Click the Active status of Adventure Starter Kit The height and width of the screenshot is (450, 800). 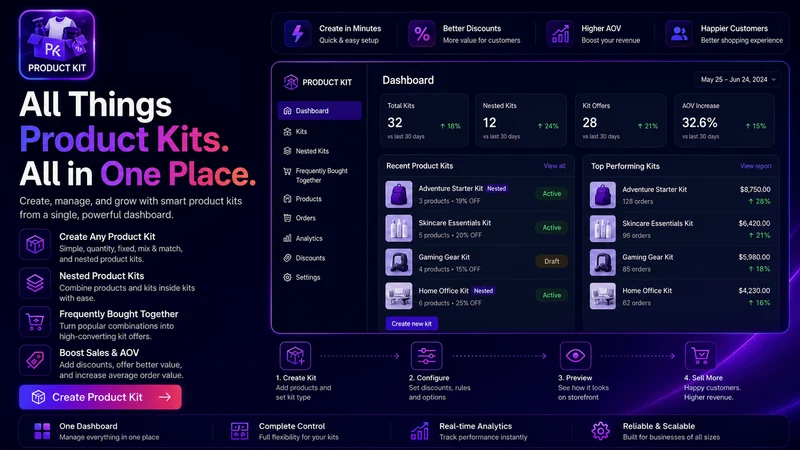[x=552, y=194]
